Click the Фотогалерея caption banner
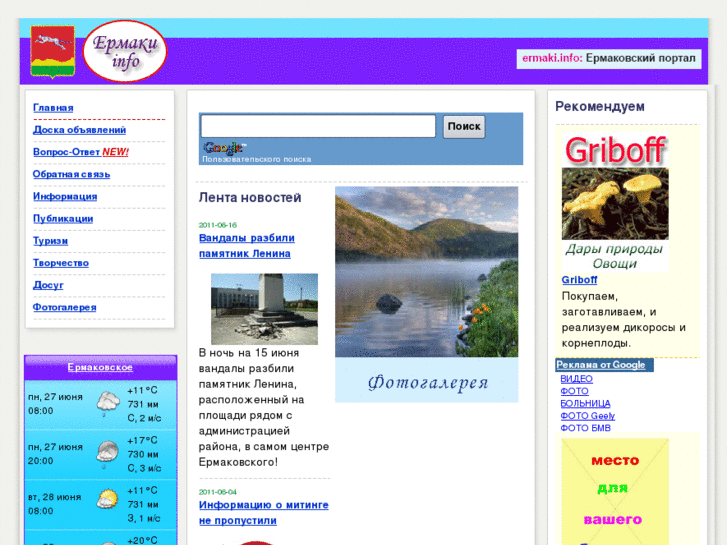Image resolution: width=727 pixels, height=545 pixels. (x=427, y=380)
